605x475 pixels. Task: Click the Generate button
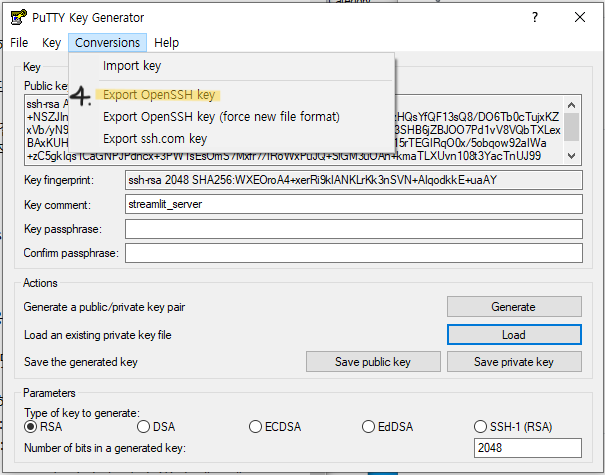click(514, 307)
